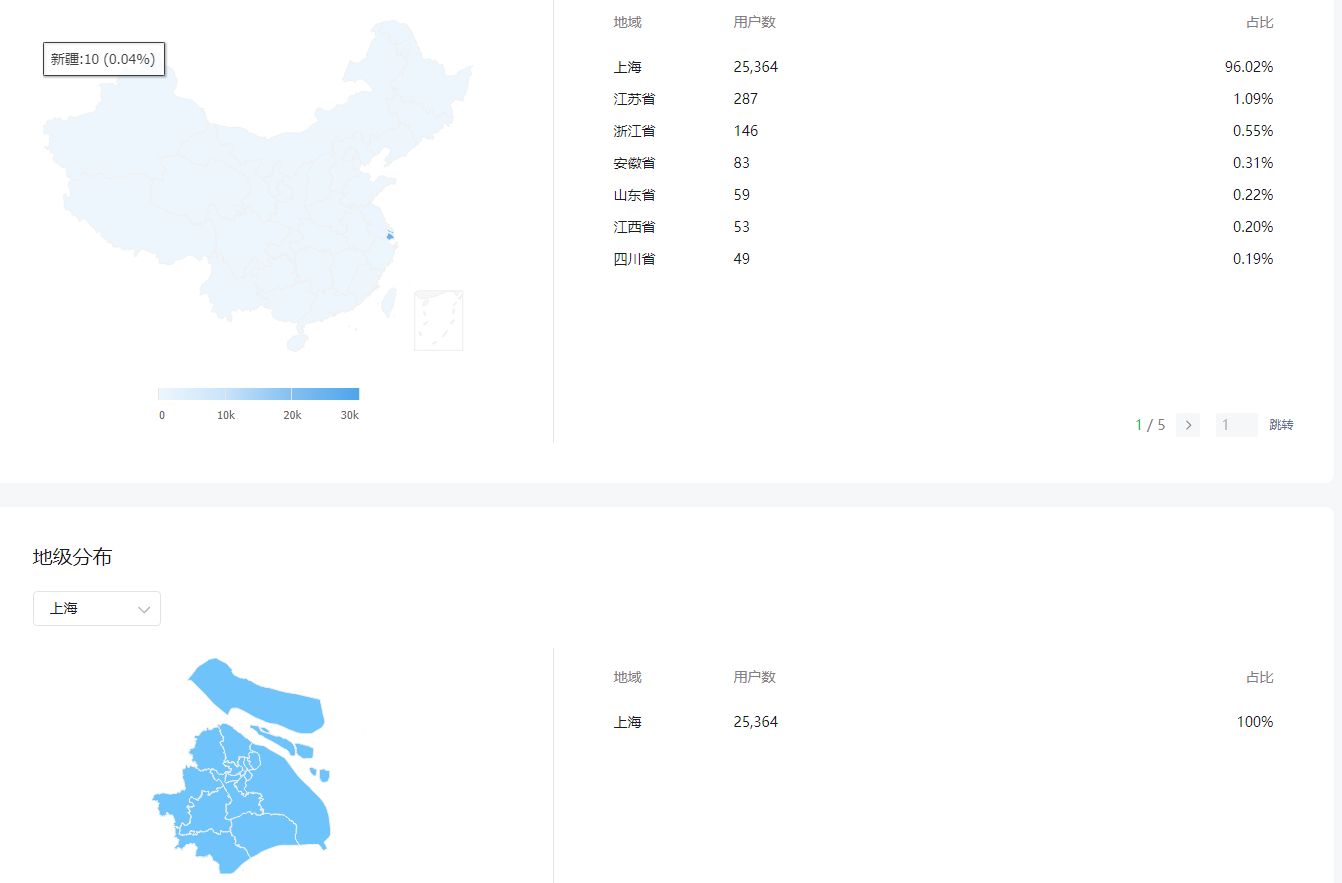Click the 0.19% share value

(x=1253, y=259)
